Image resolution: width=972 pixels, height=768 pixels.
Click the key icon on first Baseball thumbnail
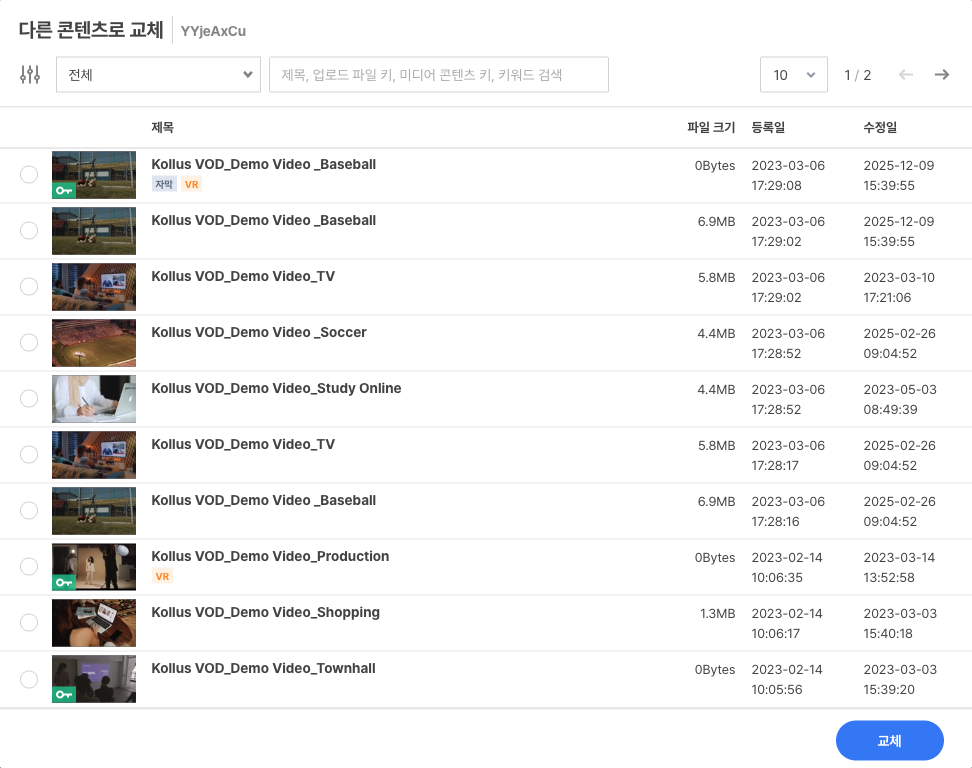coord(64,188)
